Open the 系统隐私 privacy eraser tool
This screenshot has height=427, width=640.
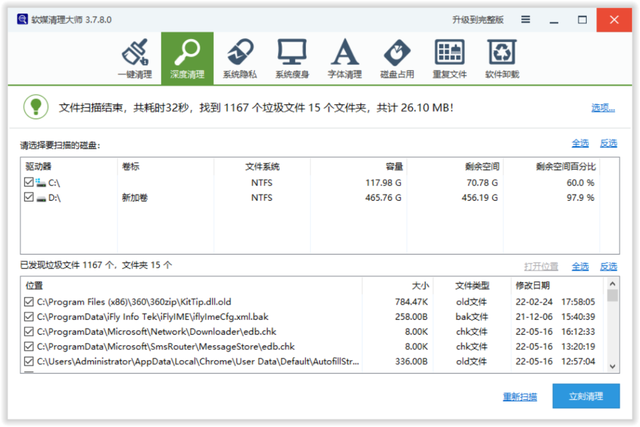pyautogui.click(x=240, y=58)
